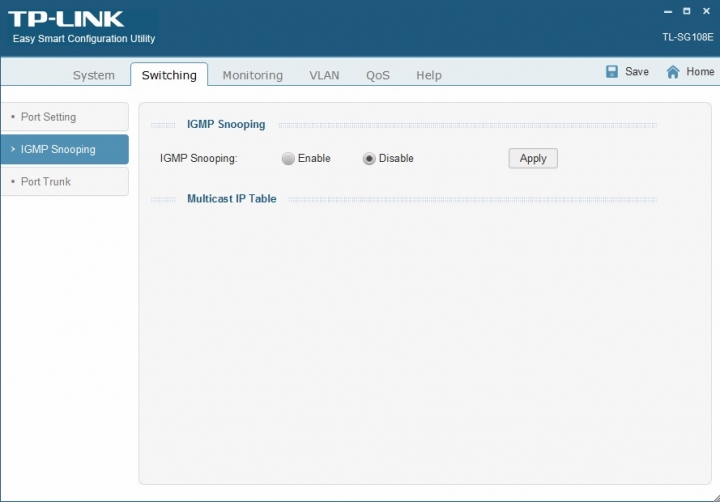This screenshot has width=720, height=502.
Task: Go to the VLAN tab
Action: [x=324, y=75]
